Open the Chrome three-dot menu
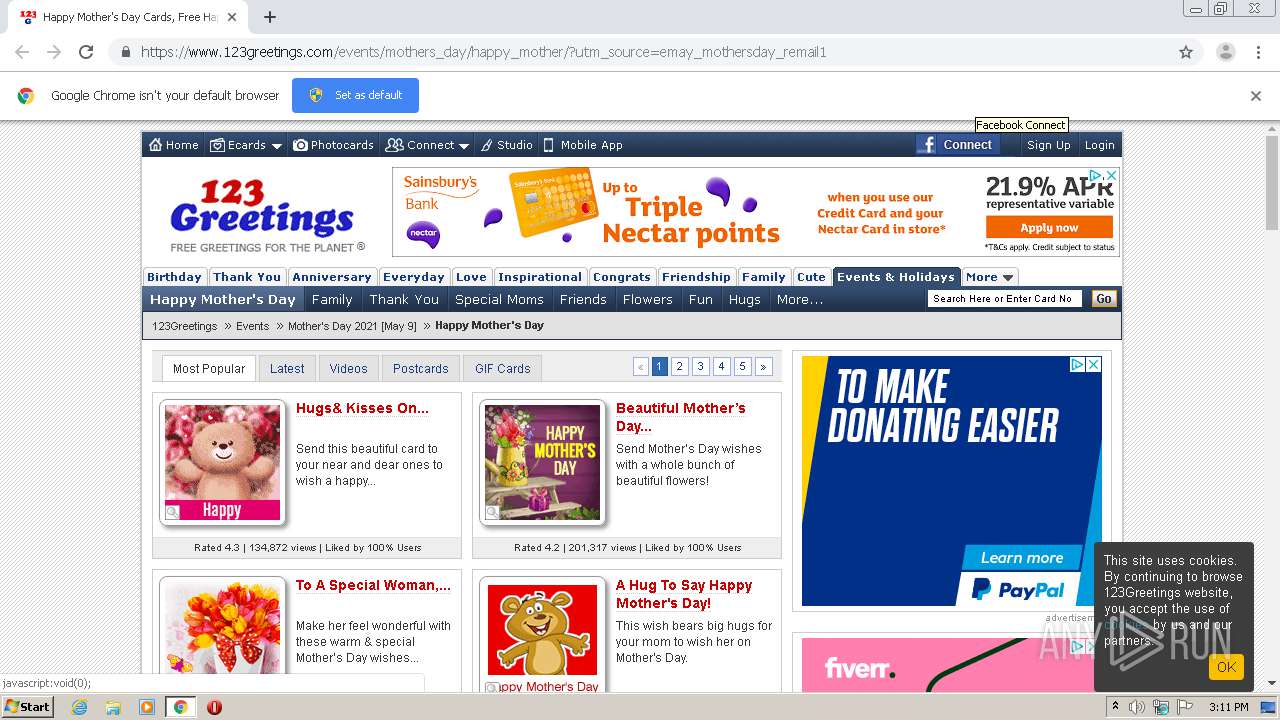The width and height of the screenshot is (1280, 720). click(x=1258, y=52)
